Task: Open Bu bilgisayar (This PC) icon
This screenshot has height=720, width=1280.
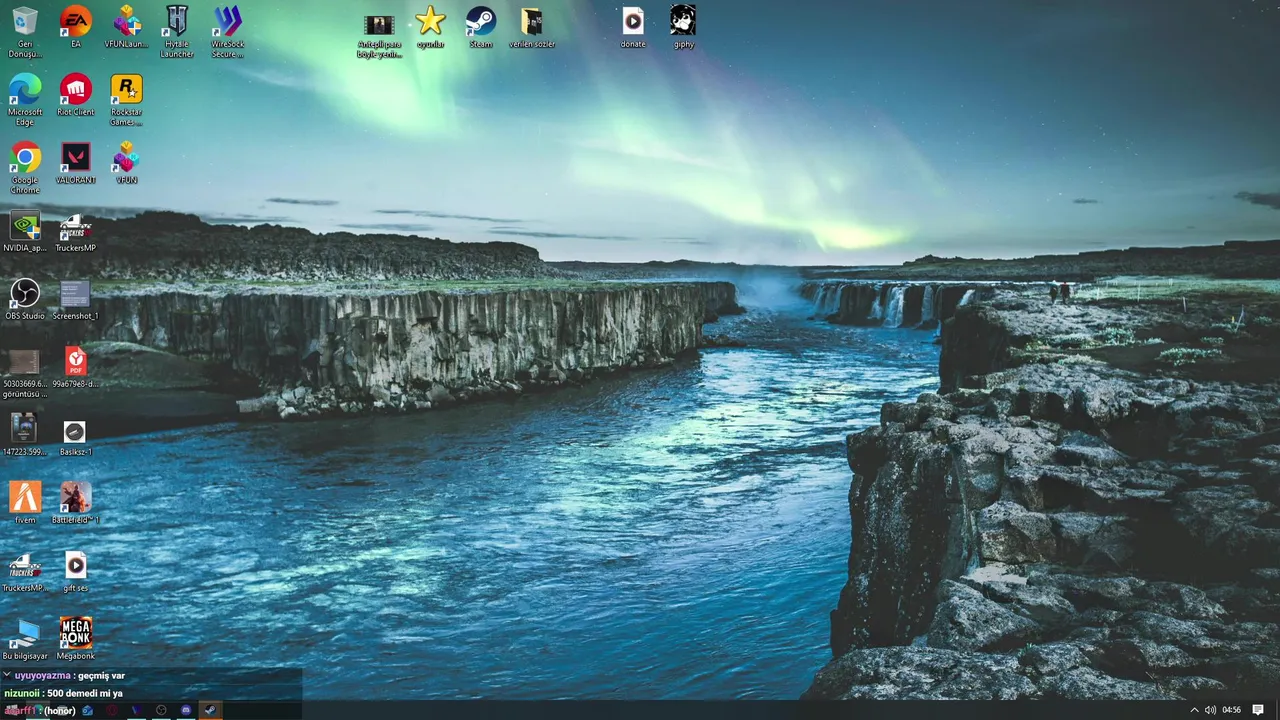Action: point(25,639)
